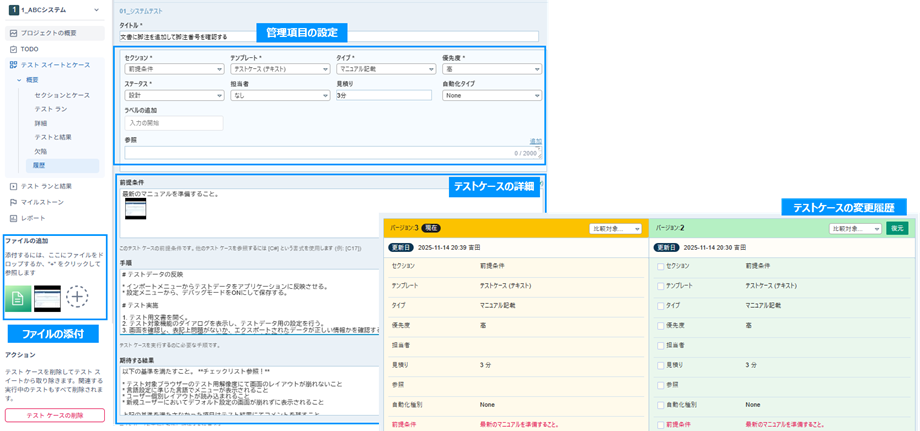Open the 優先度 dropdown
Viewport: 920px width, 431px height.
tap(492, 69)
